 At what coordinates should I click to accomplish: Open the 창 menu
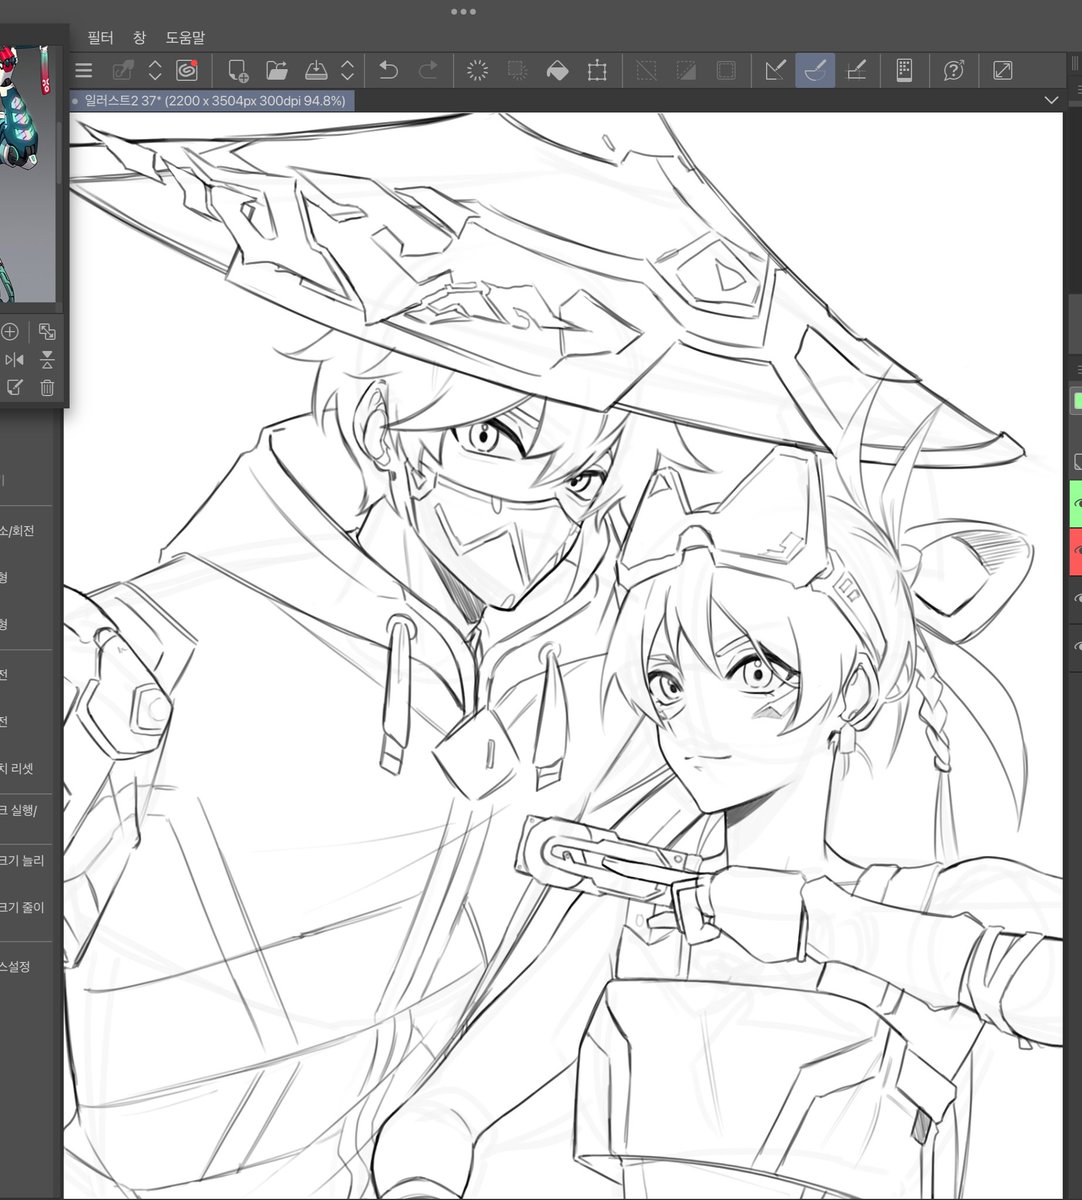[139, 37]
